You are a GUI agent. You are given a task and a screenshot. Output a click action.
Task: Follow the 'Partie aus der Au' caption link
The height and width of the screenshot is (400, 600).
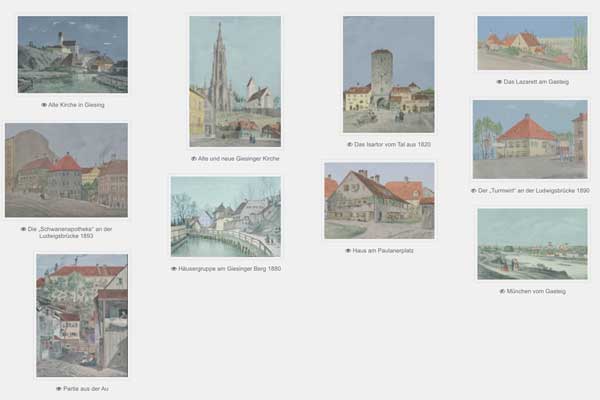pyautogui.click(x=86, y=389)
